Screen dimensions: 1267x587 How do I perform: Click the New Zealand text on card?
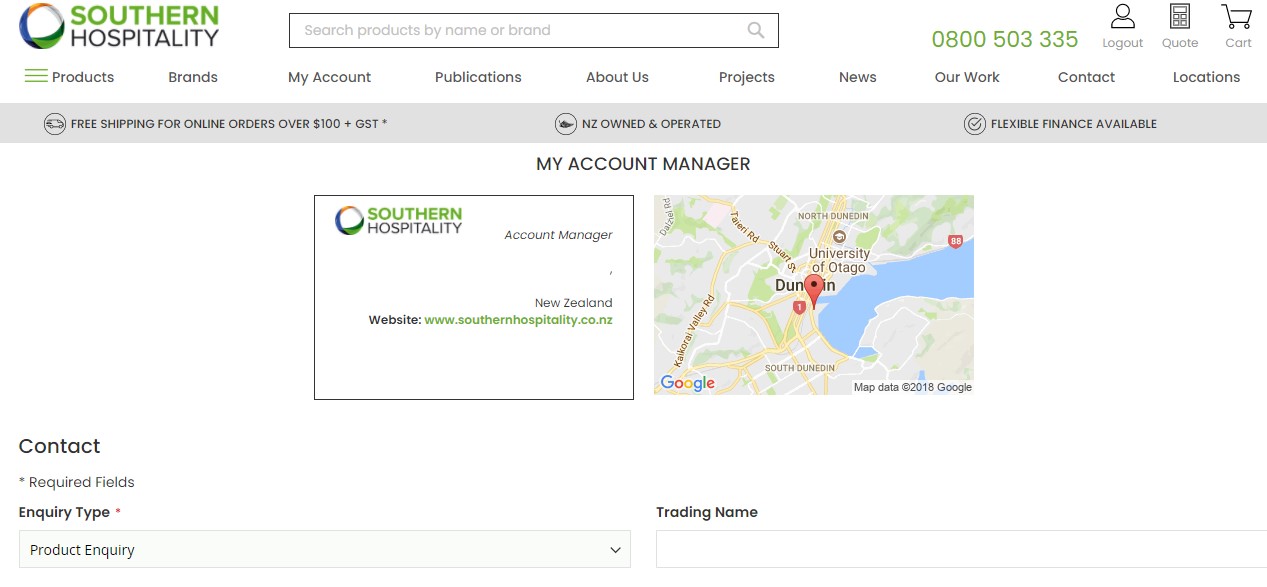(574, 303)
